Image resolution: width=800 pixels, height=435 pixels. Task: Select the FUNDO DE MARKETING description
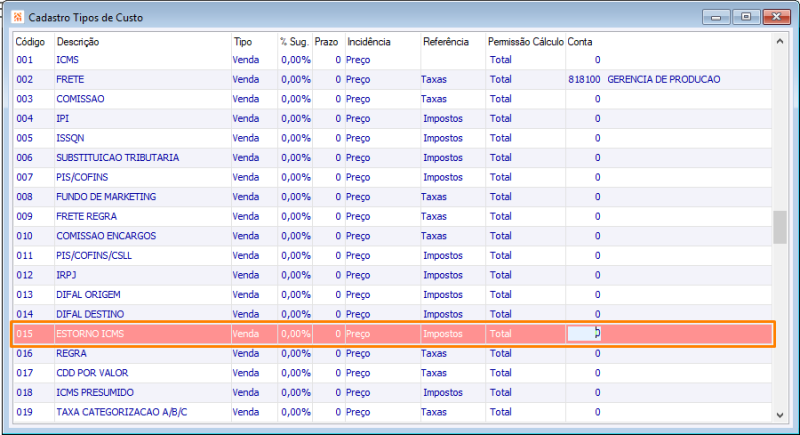click(106, 197)
